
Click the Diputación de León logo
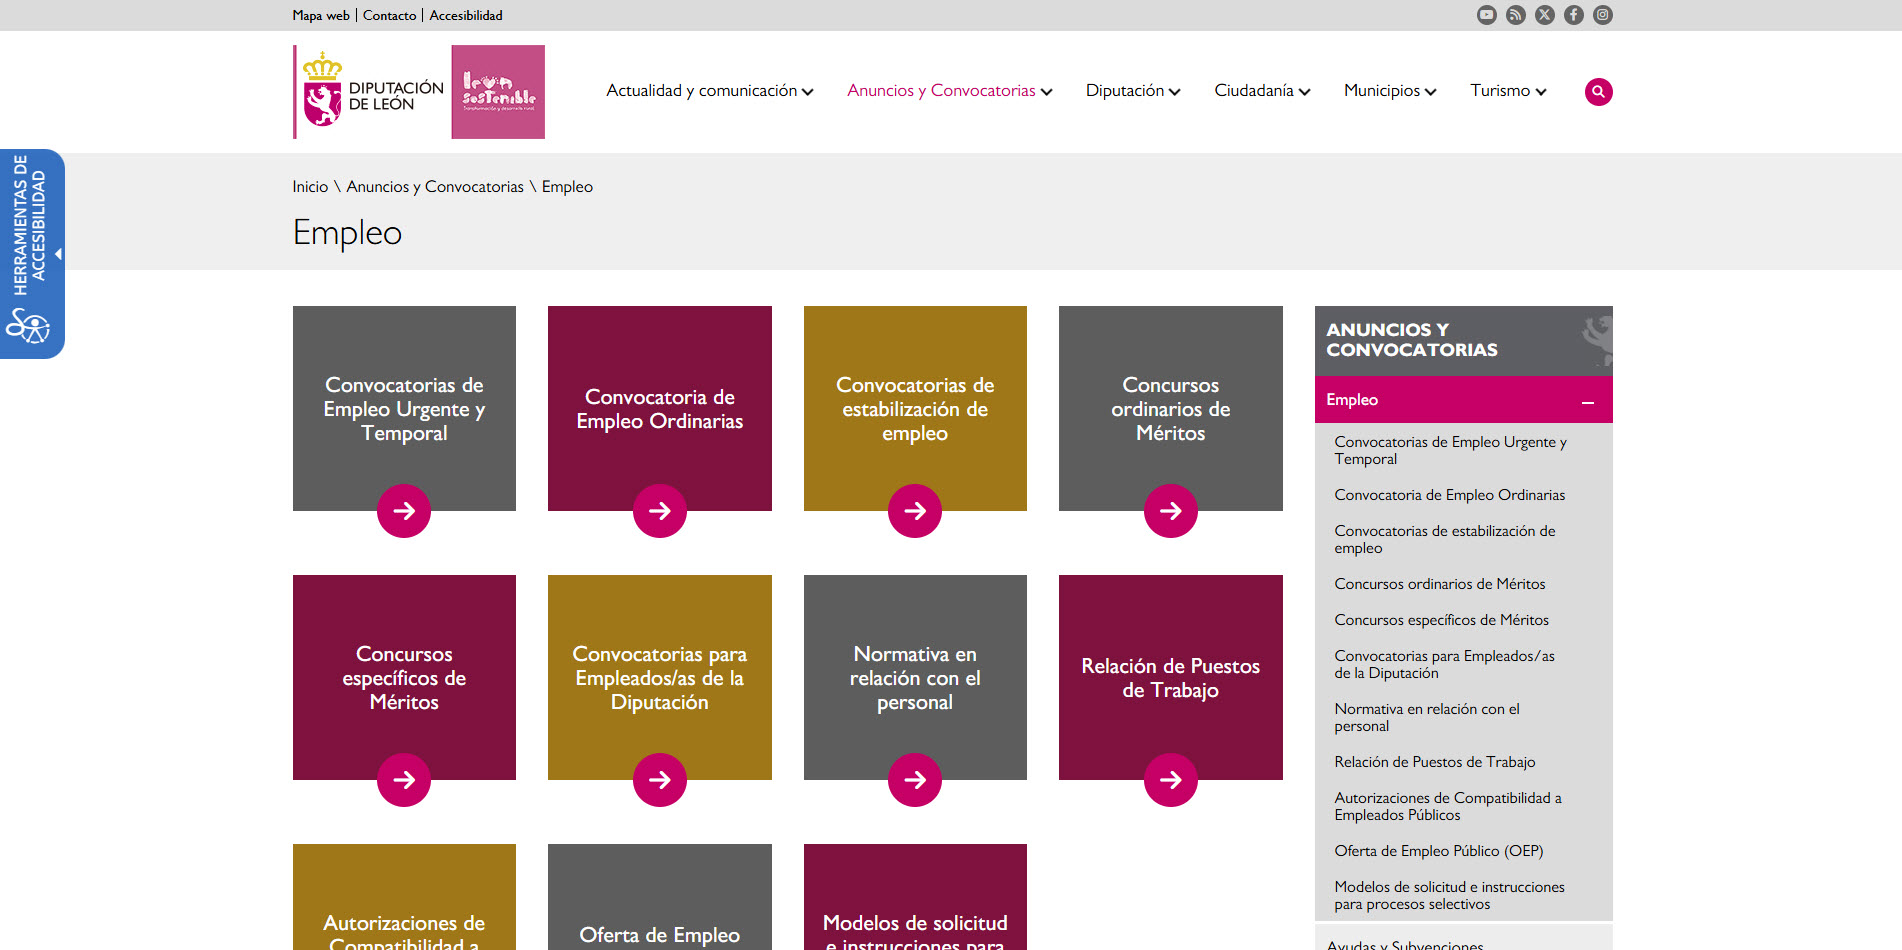click(370, 92)
